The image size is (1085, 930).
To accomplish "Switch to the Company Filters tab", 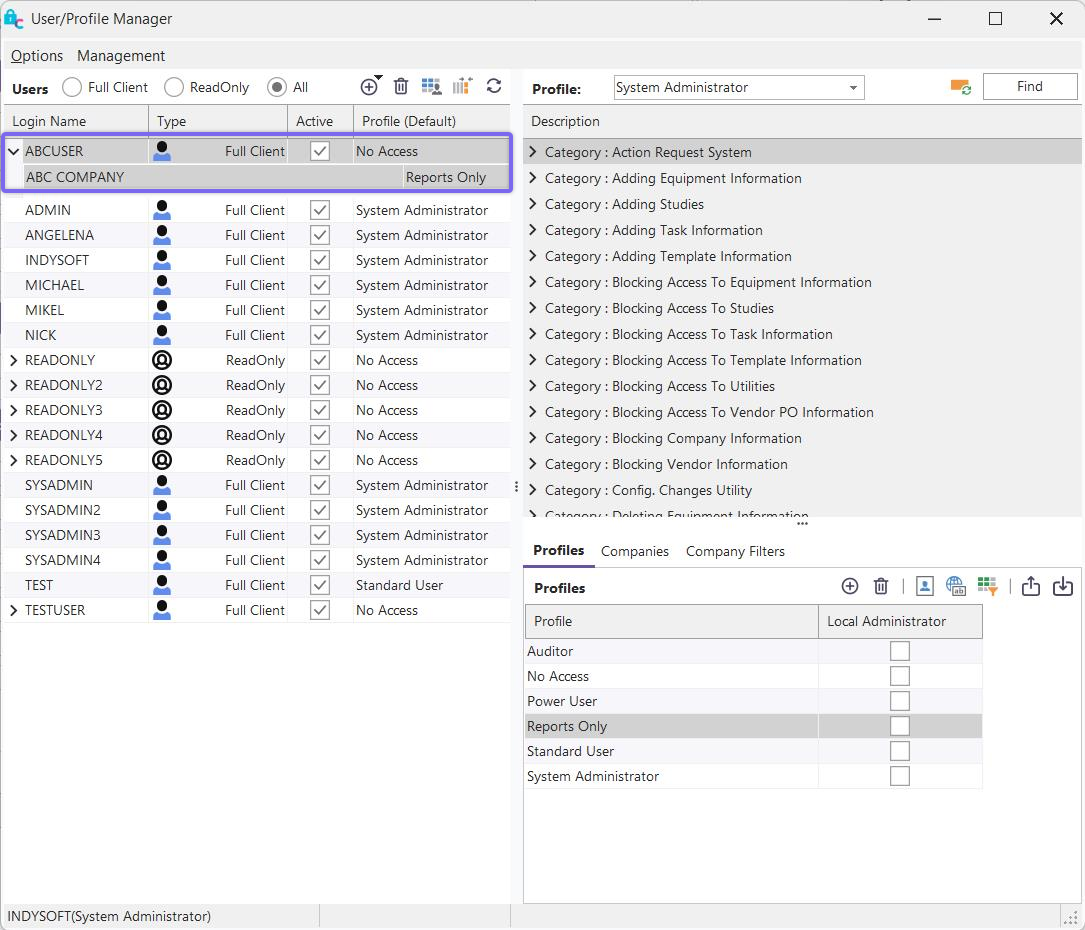I will (x=735, y=551).
